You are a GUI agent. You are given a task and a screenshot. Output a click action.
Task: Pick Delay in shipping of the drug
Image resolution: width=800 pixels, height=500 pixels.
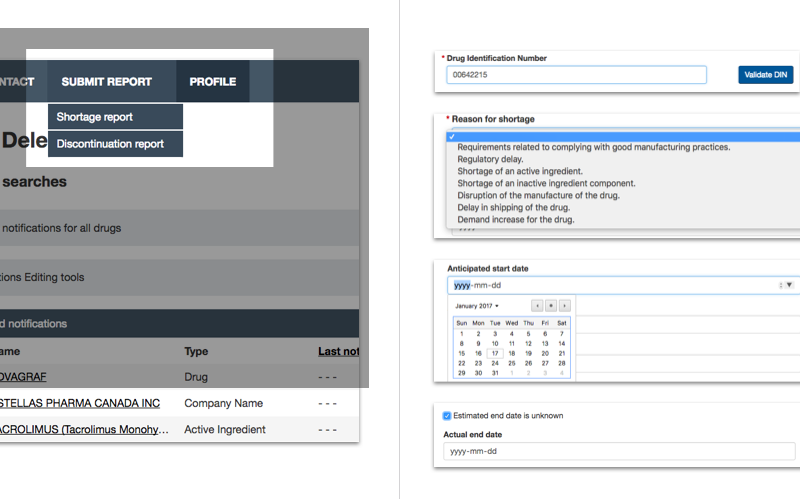[516, 207]
